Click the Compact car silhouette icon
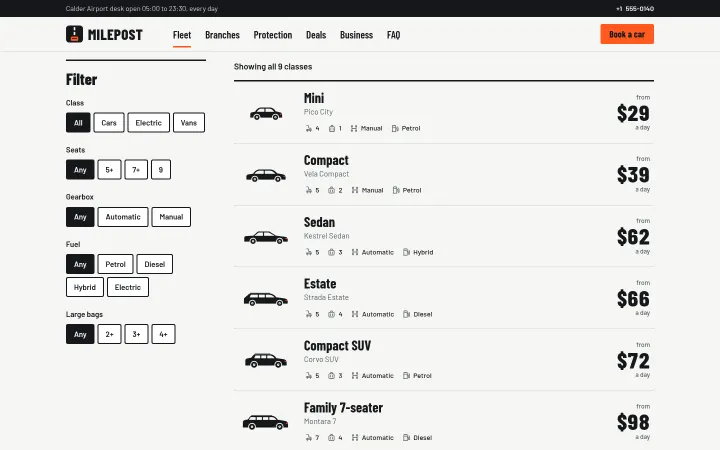Screen dimensions: 720x450 (x=266, y=175)
